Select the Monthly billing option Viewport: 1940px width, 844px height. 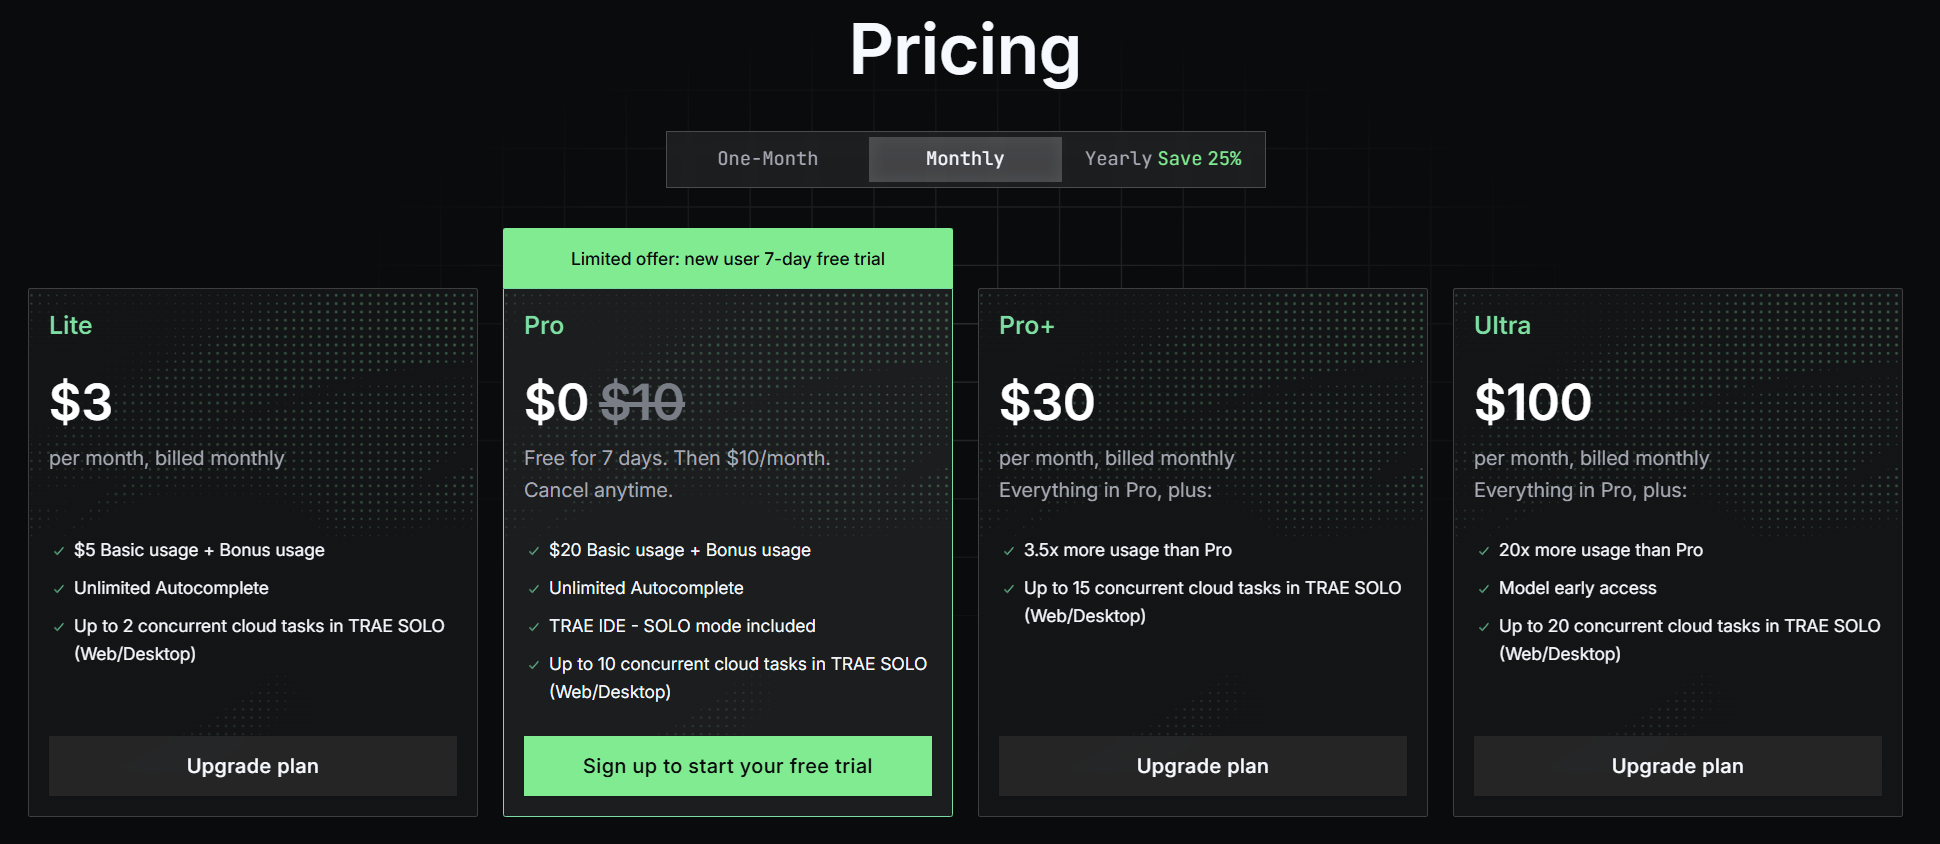click(x=965, y=159)
